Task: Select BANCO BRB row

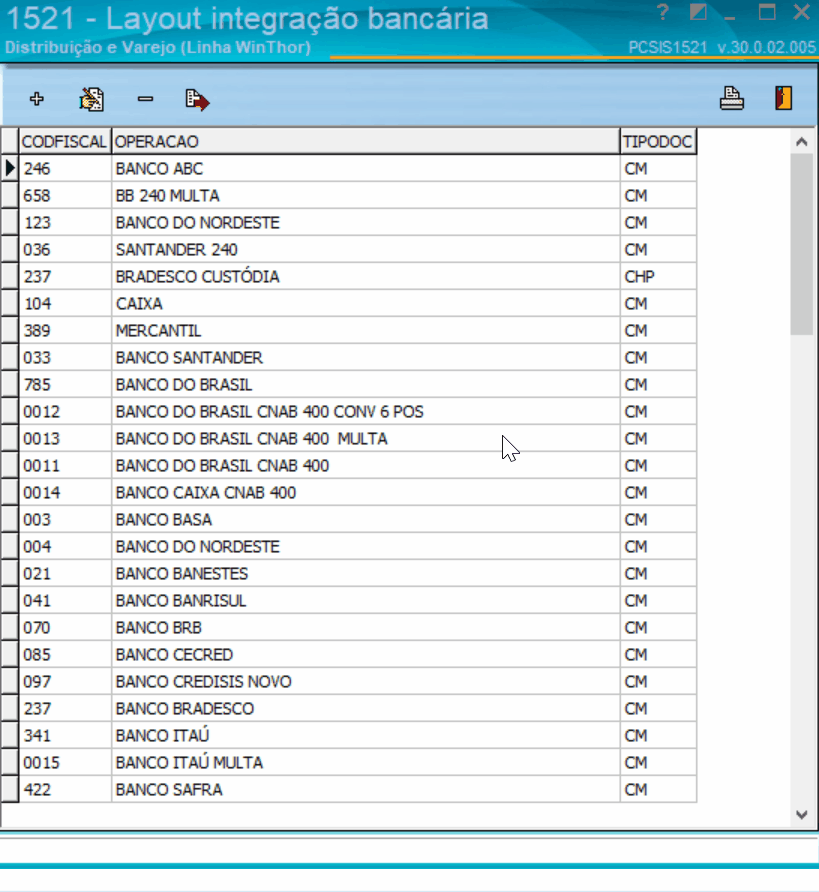Action: click(x=358, y=628)
